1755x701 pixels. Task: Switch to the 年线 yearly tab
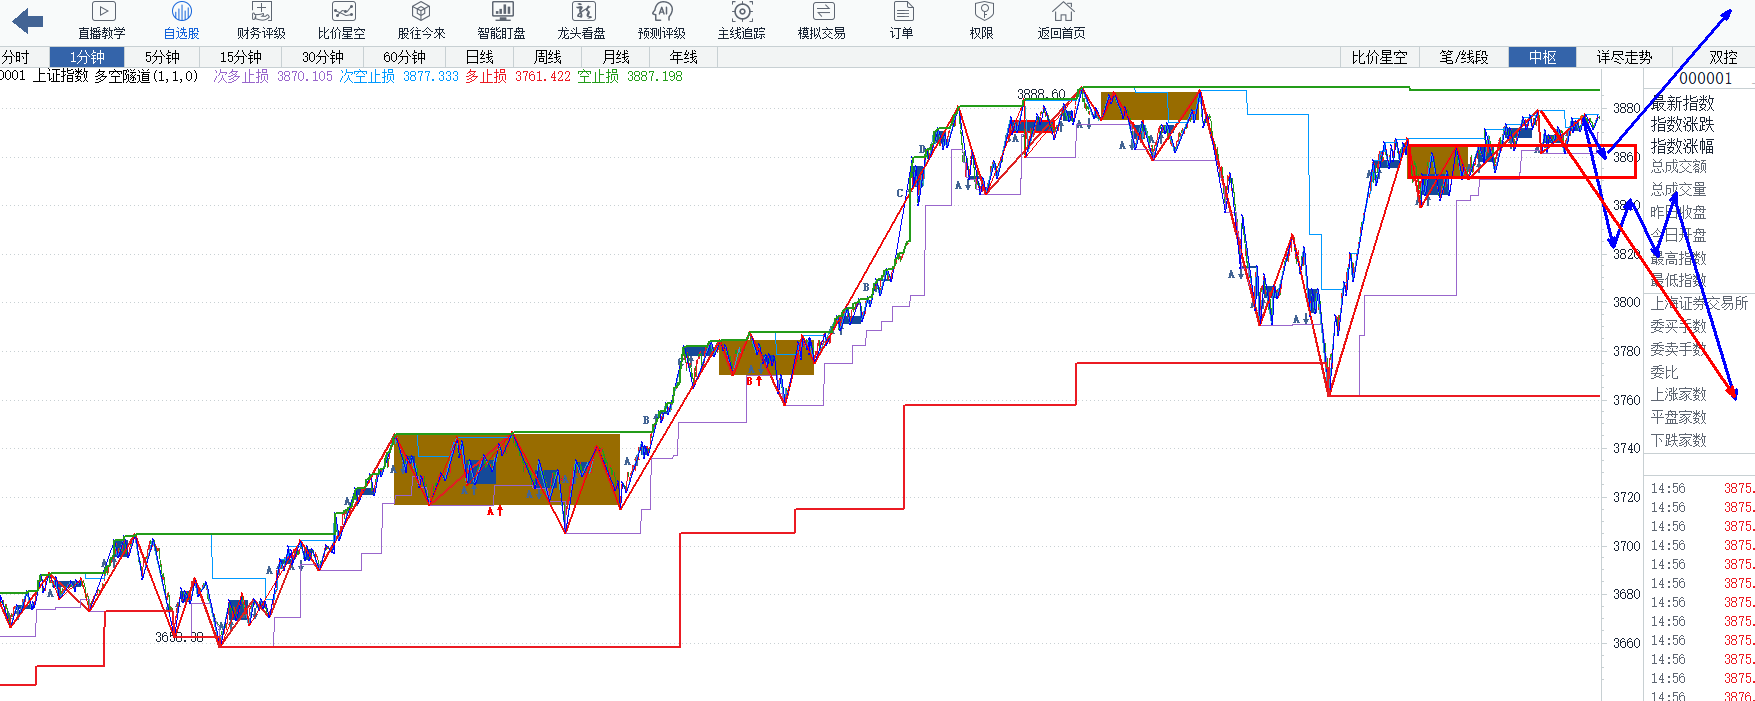coord(684,57)
